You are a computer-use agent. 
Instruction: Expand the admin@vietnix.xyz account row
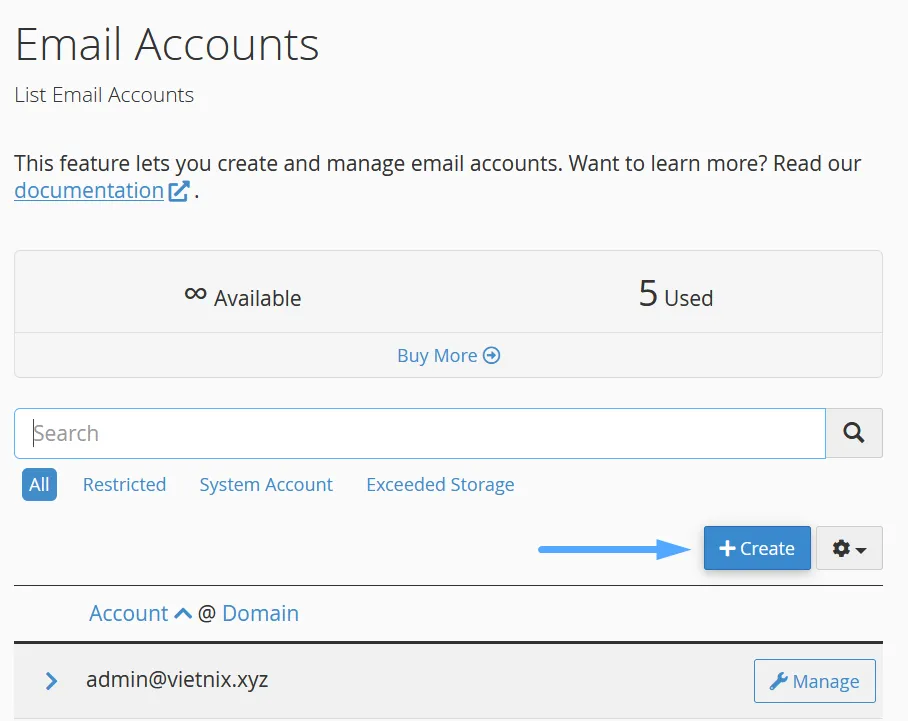click(x=52, y=681)
